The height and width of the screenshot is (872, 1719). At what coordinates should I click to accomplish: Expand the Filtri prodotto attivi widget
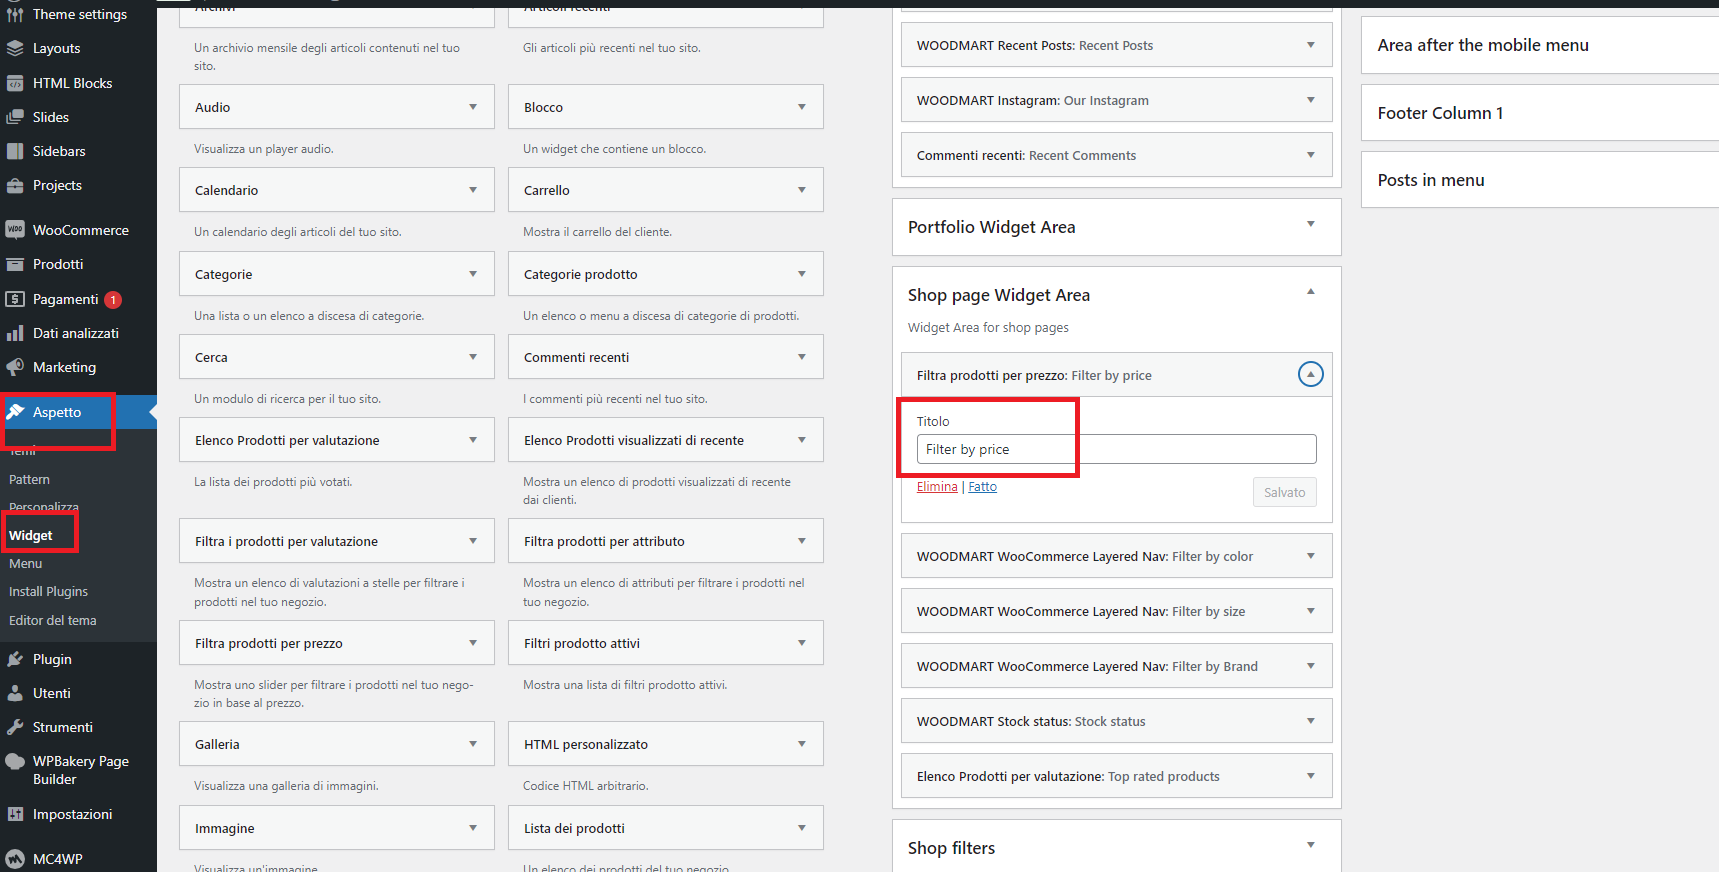[x=802, y=643]
